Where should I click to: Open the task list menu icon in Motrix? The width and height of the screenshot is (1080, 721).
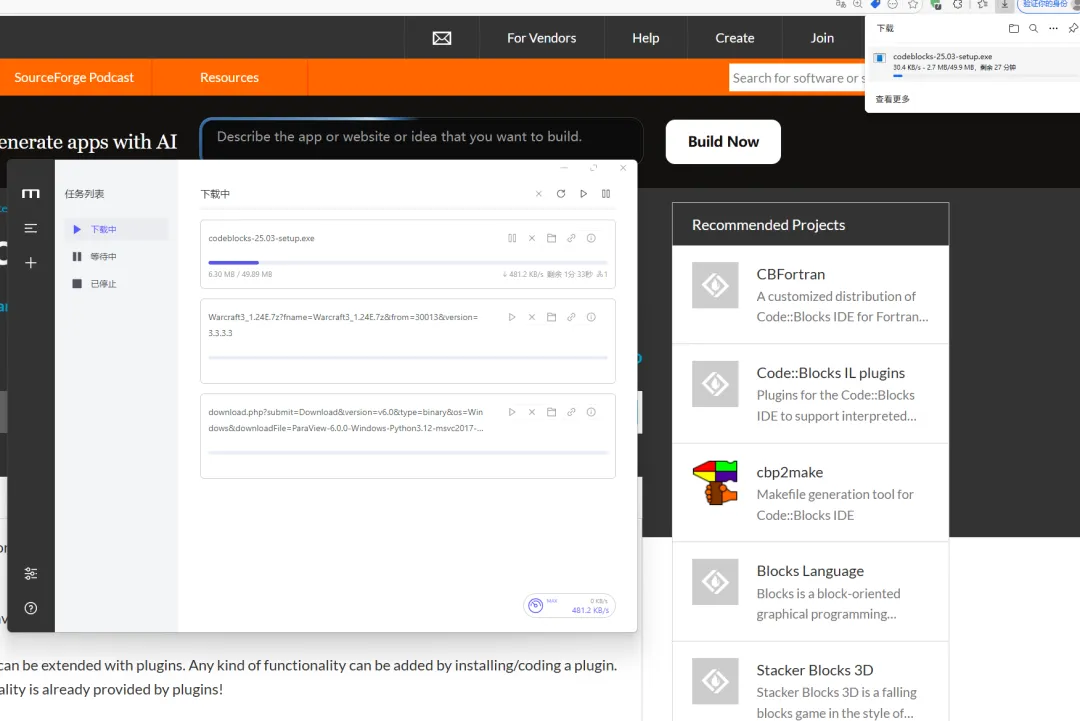click(30, 228)
